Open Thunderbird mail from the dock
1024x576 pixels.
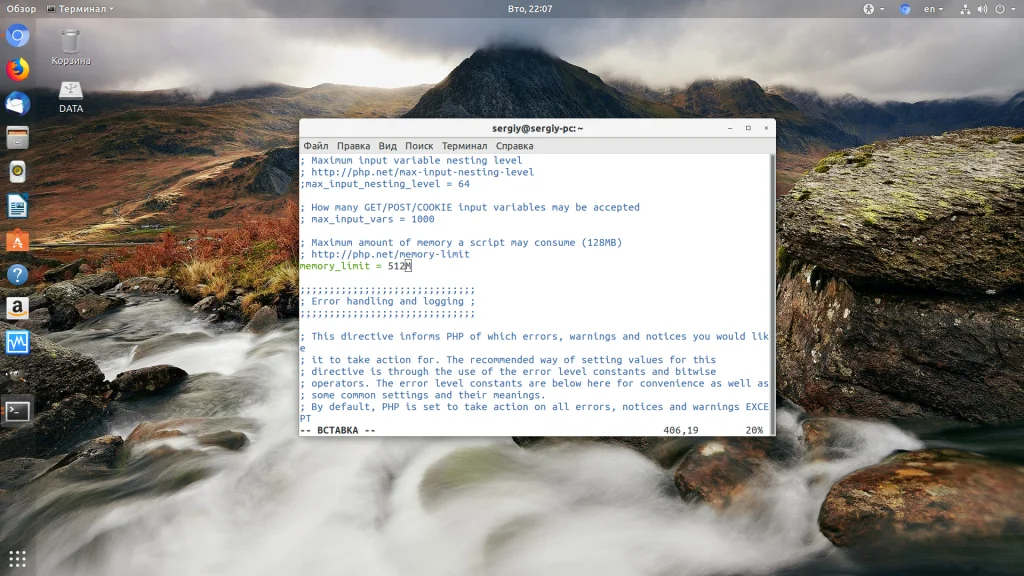[18, 103]
